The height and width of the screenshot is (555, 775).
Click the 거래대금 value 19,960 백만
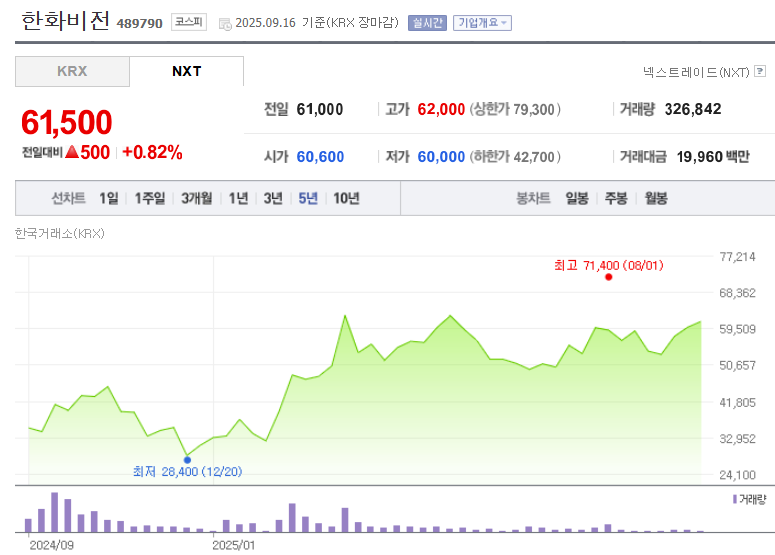713,157
